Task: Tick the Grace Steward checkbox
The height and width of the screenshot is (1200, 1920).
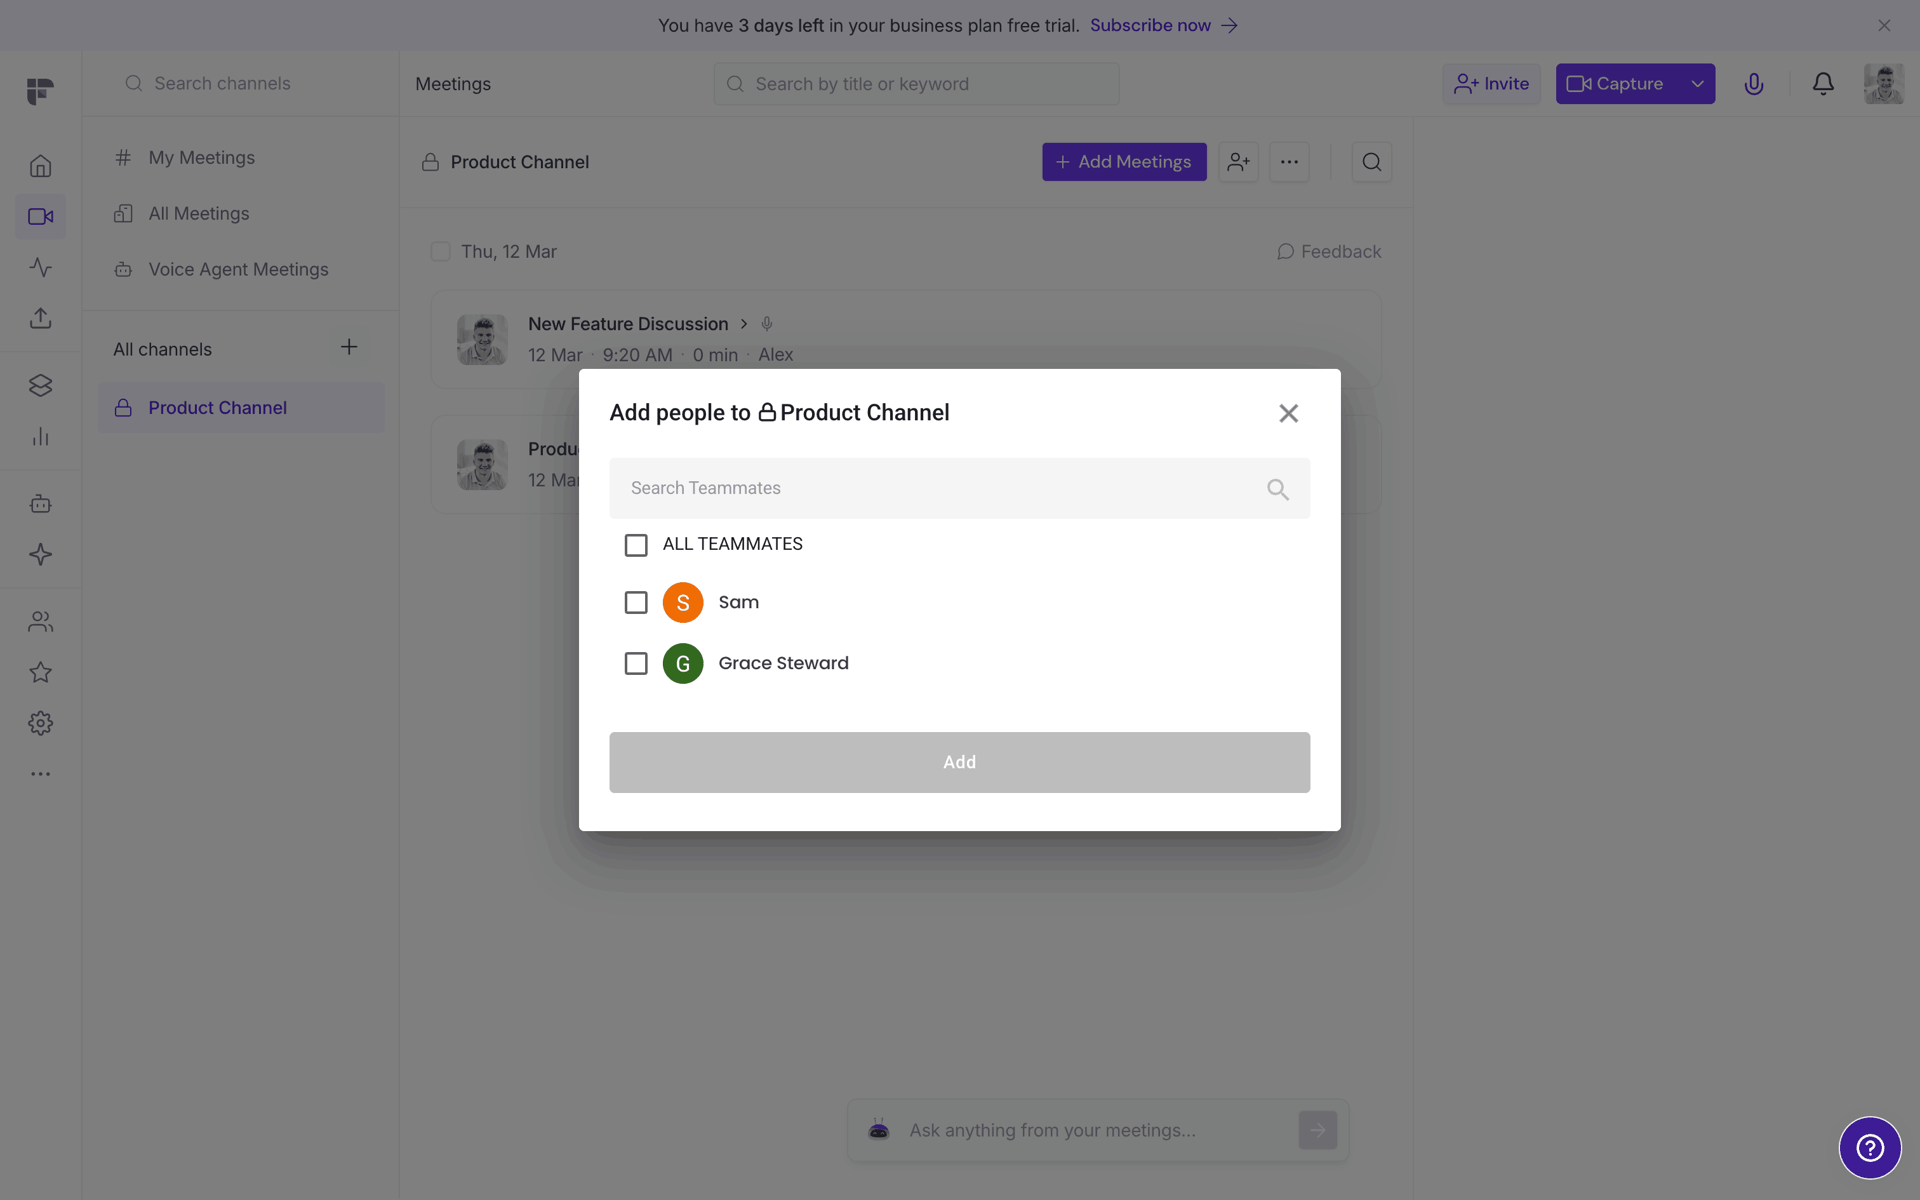Action: 636,663
